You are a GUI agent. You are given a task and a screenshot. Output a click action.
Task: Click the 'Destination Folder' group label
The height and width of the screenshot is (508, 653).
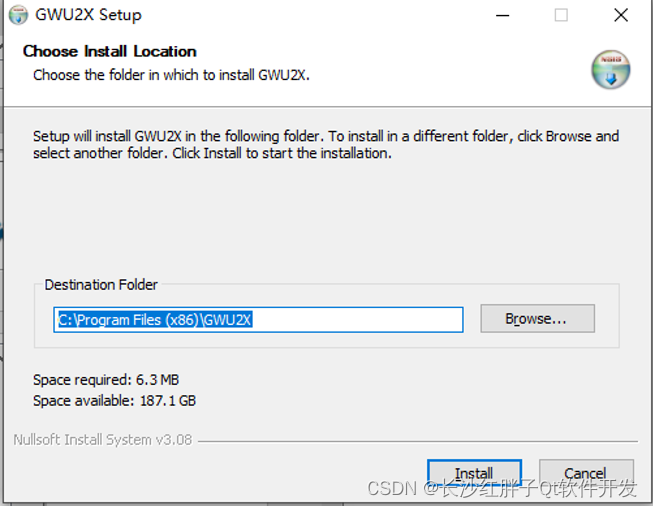(x=101, y=285)
